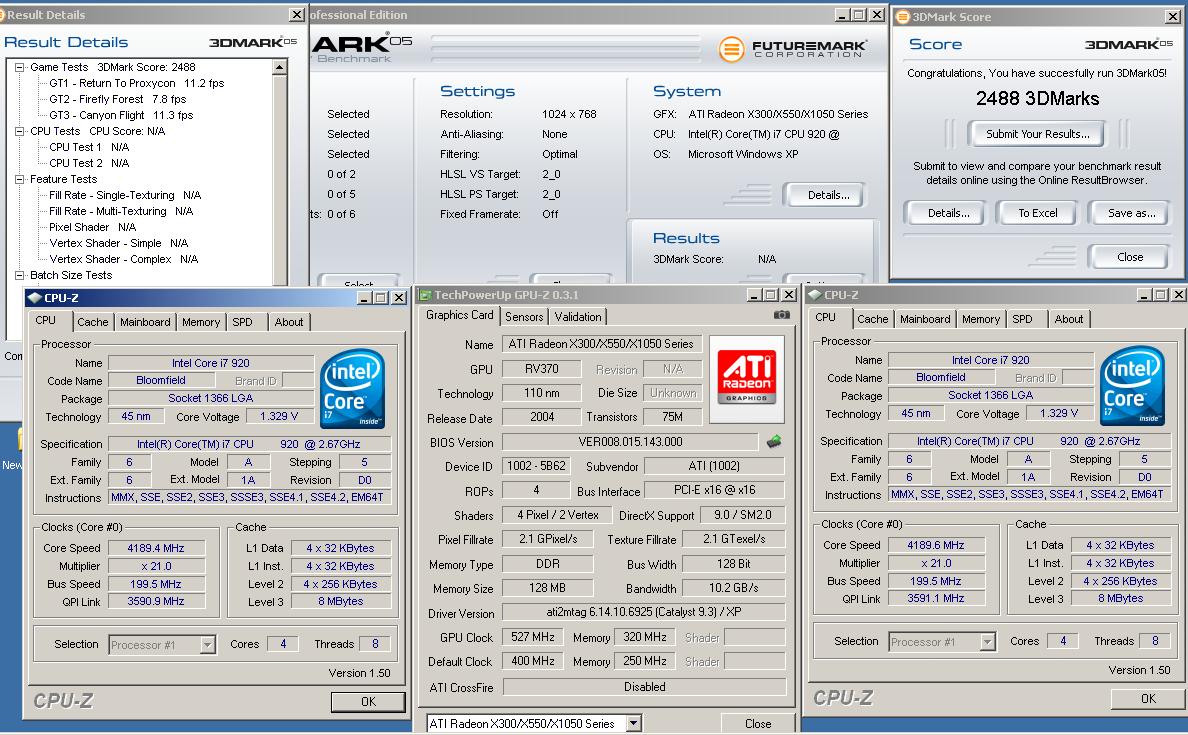The height and width of the screenshot is (735, 1188).
Task: Click Close button in GPU-Z window
Action: (x=758, y=724)
